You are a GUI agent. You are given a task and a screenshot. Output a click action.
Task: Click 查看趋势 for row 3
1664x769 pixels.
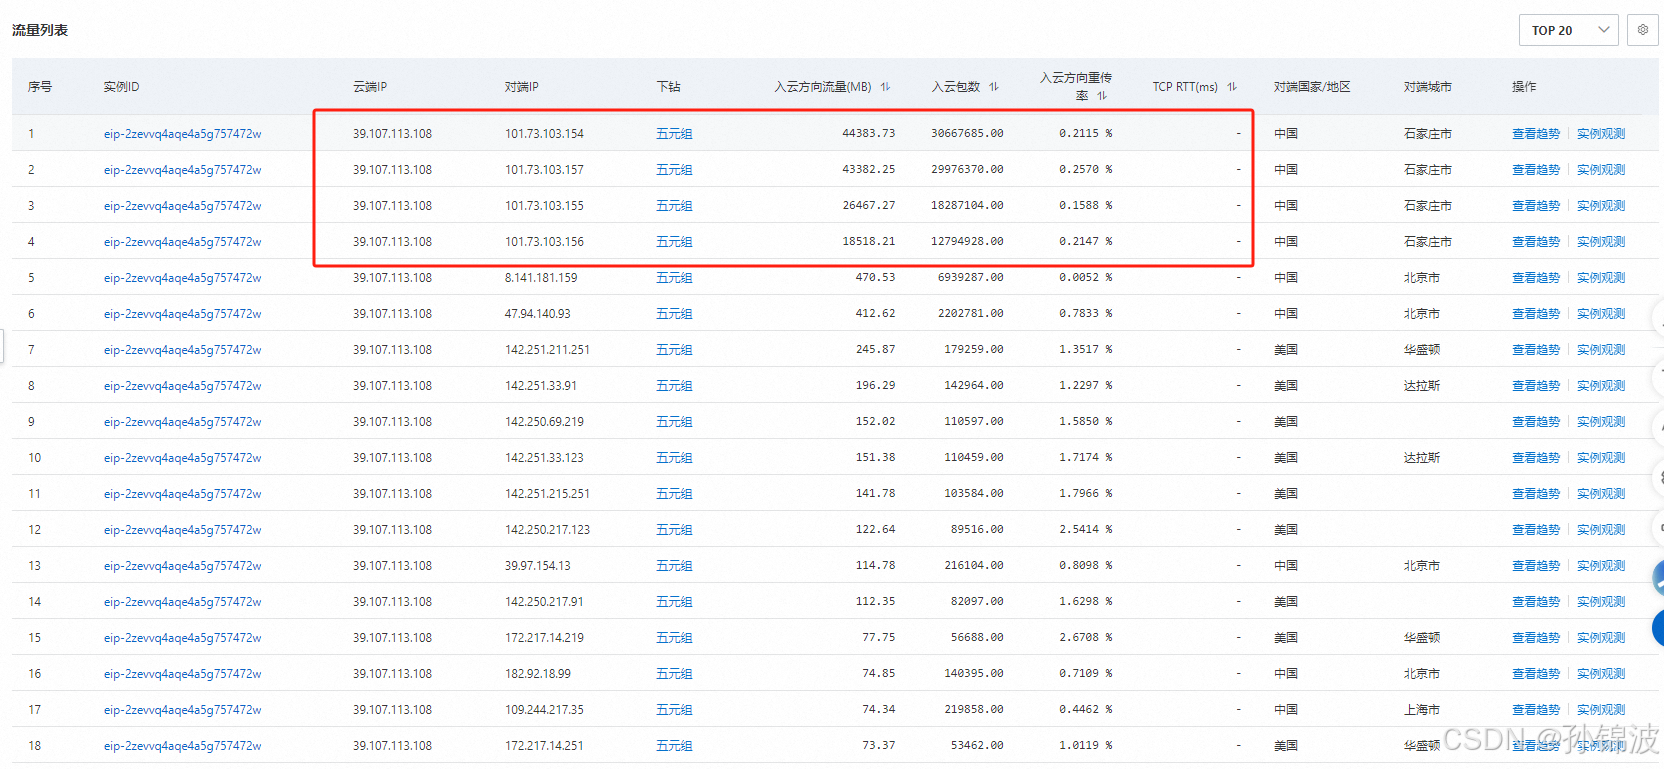(1536, 206)
